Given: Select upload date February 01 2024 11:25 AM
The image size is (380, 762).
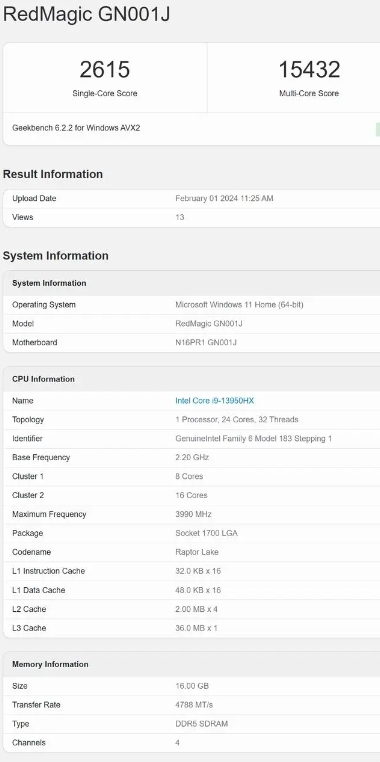Looking at the screenshot, I should click(224, 198).
